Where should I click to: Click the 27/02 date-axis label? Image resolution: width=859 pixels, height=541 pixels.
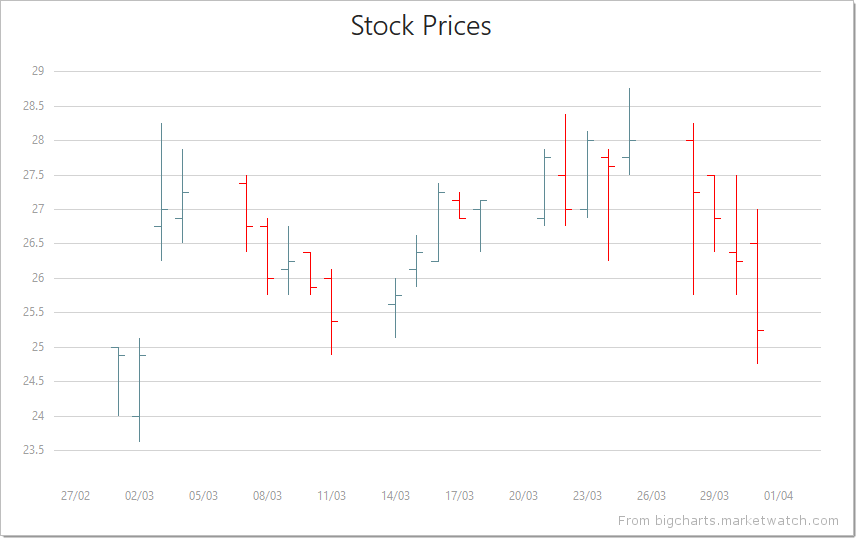[75, 496]
